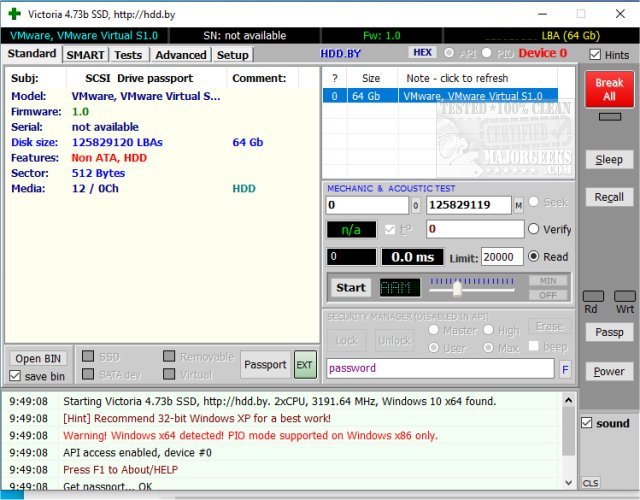640x500 pixels.
Task: Click the Sleep button
Action: pos(609,160)
